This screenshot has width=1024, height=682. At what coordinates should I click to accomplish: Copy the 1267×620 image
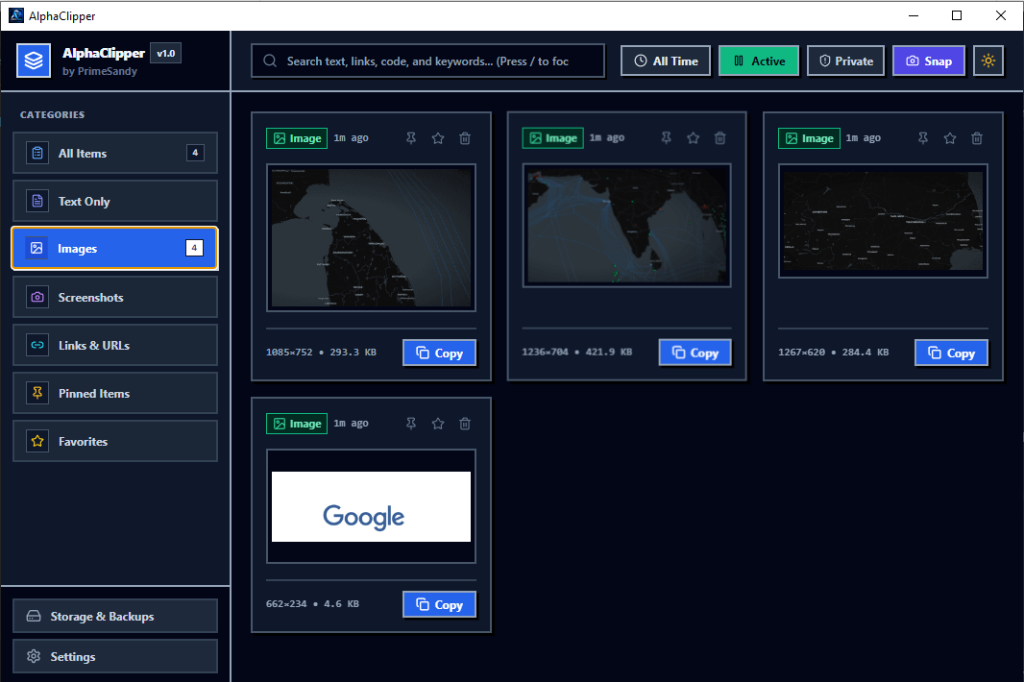952,353
